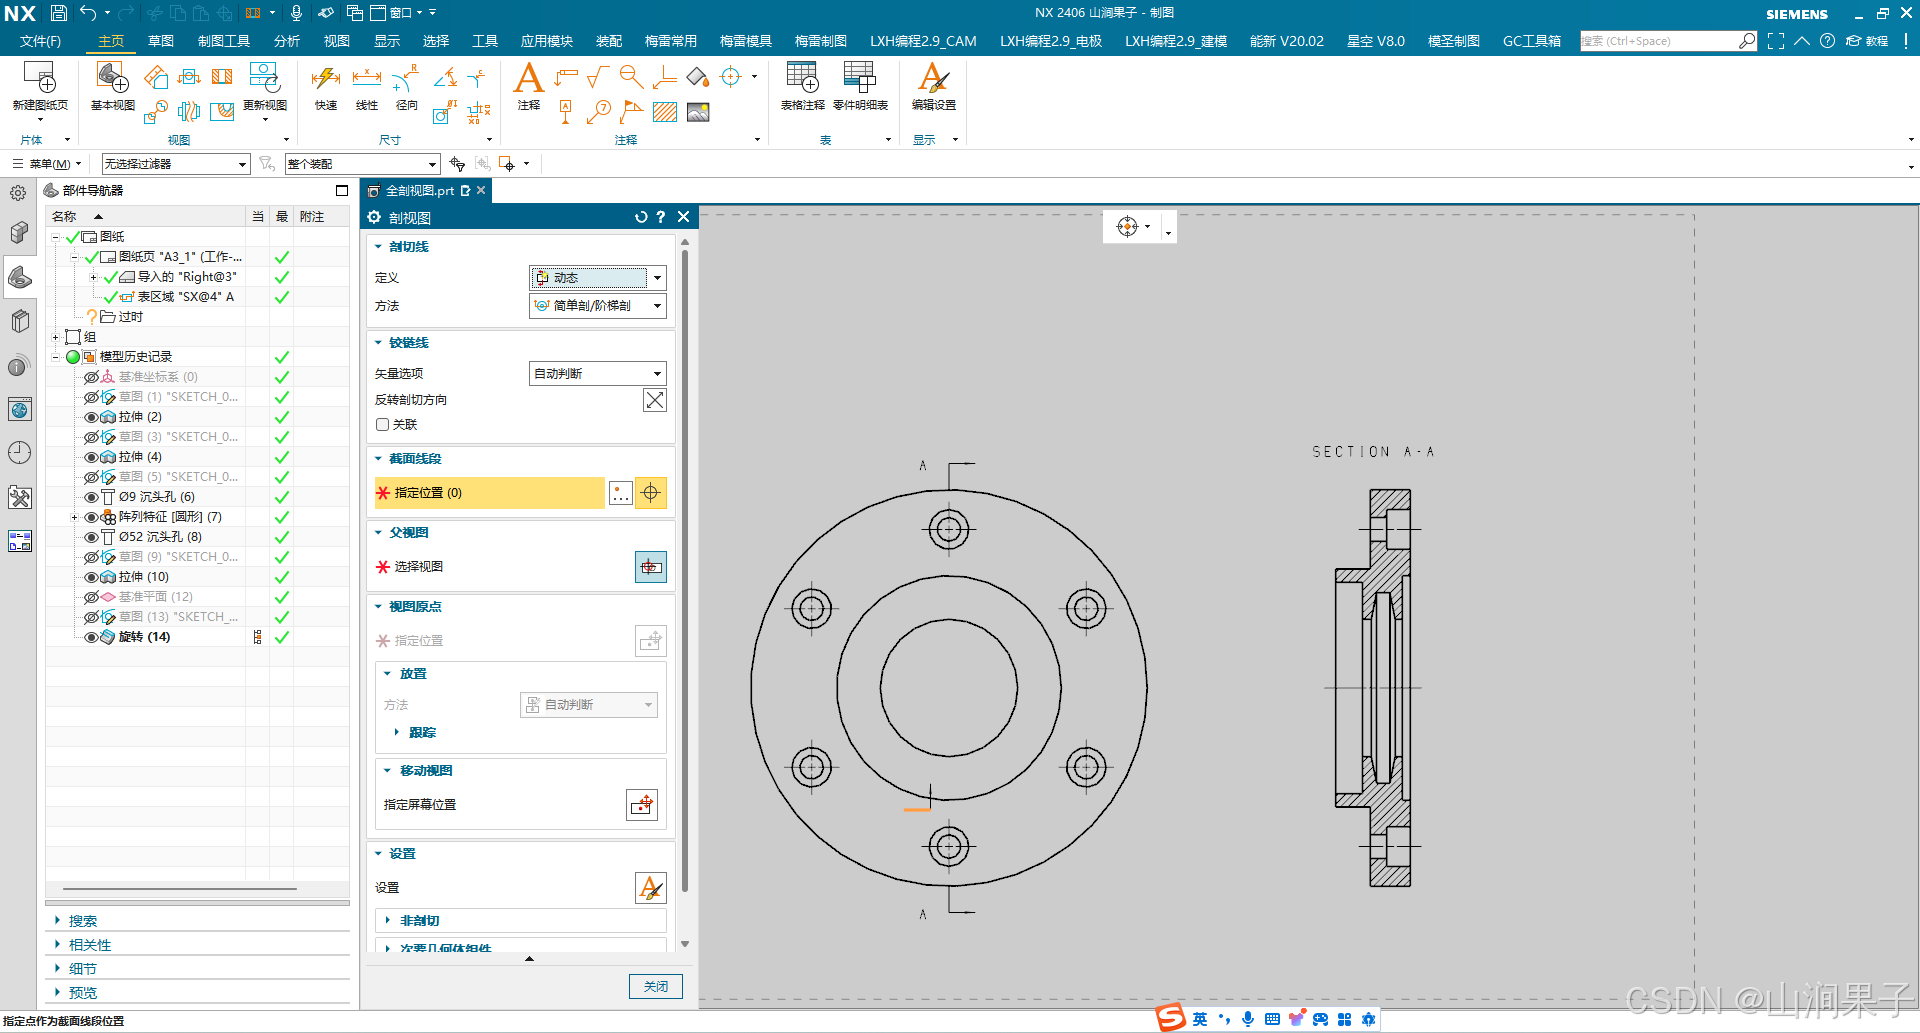The width and height of the screenshot is (1920, 1033).
Task: Open the history clock tab in sidebar
Action: click(x=19, y=453)
